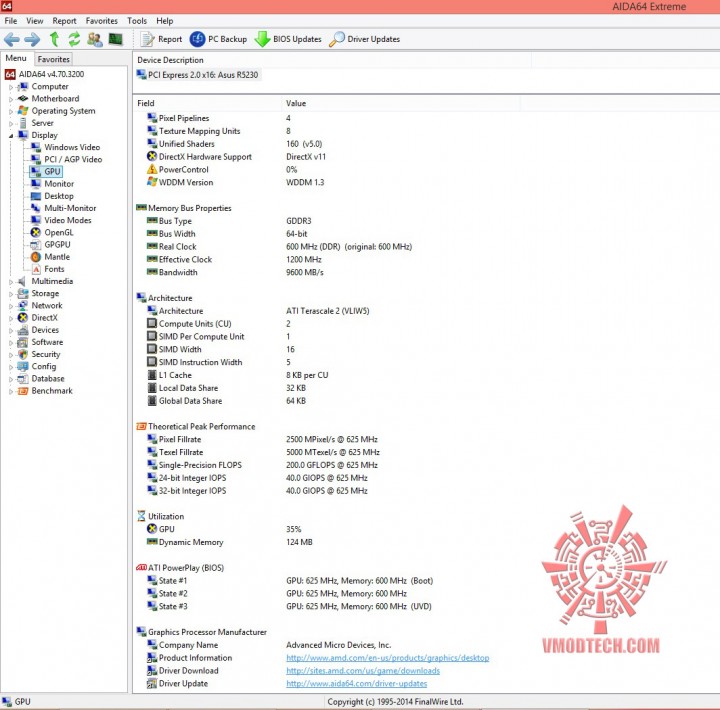Open the Driver Update aida64.com link

356,684
